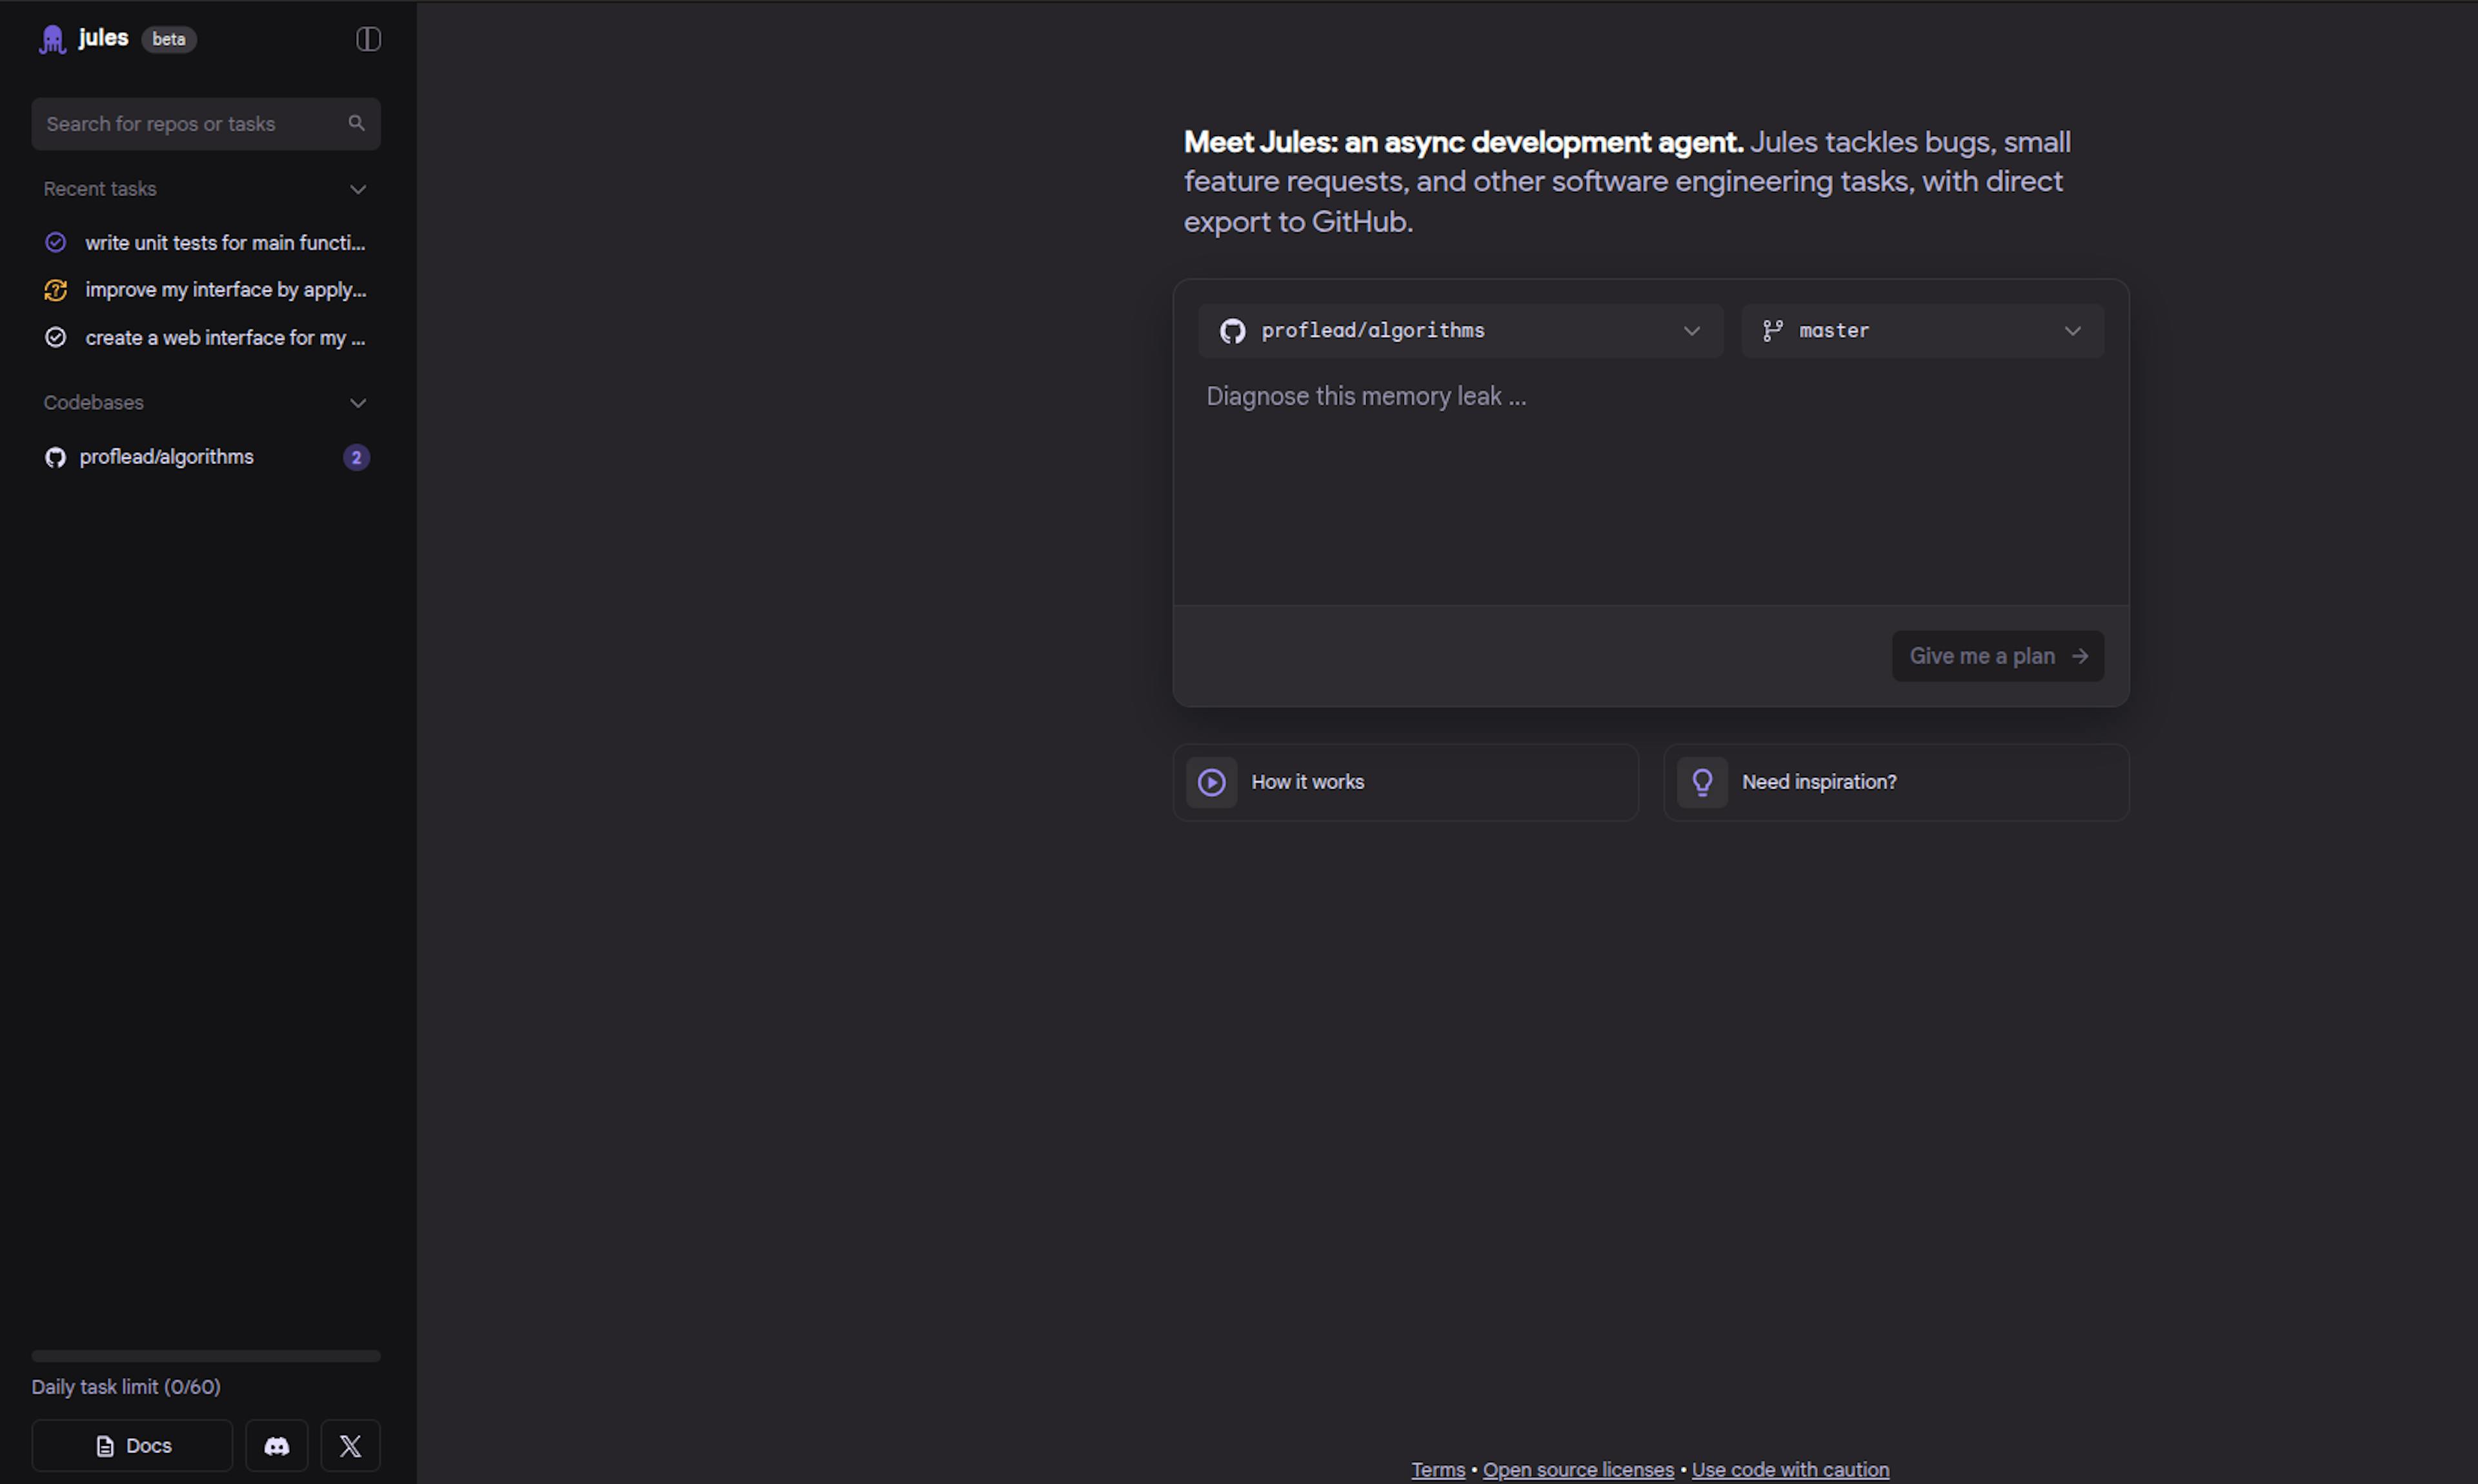Click the daily task limit progress bar
This screenshot has width=2478, height=1484.
point(206,1356)
